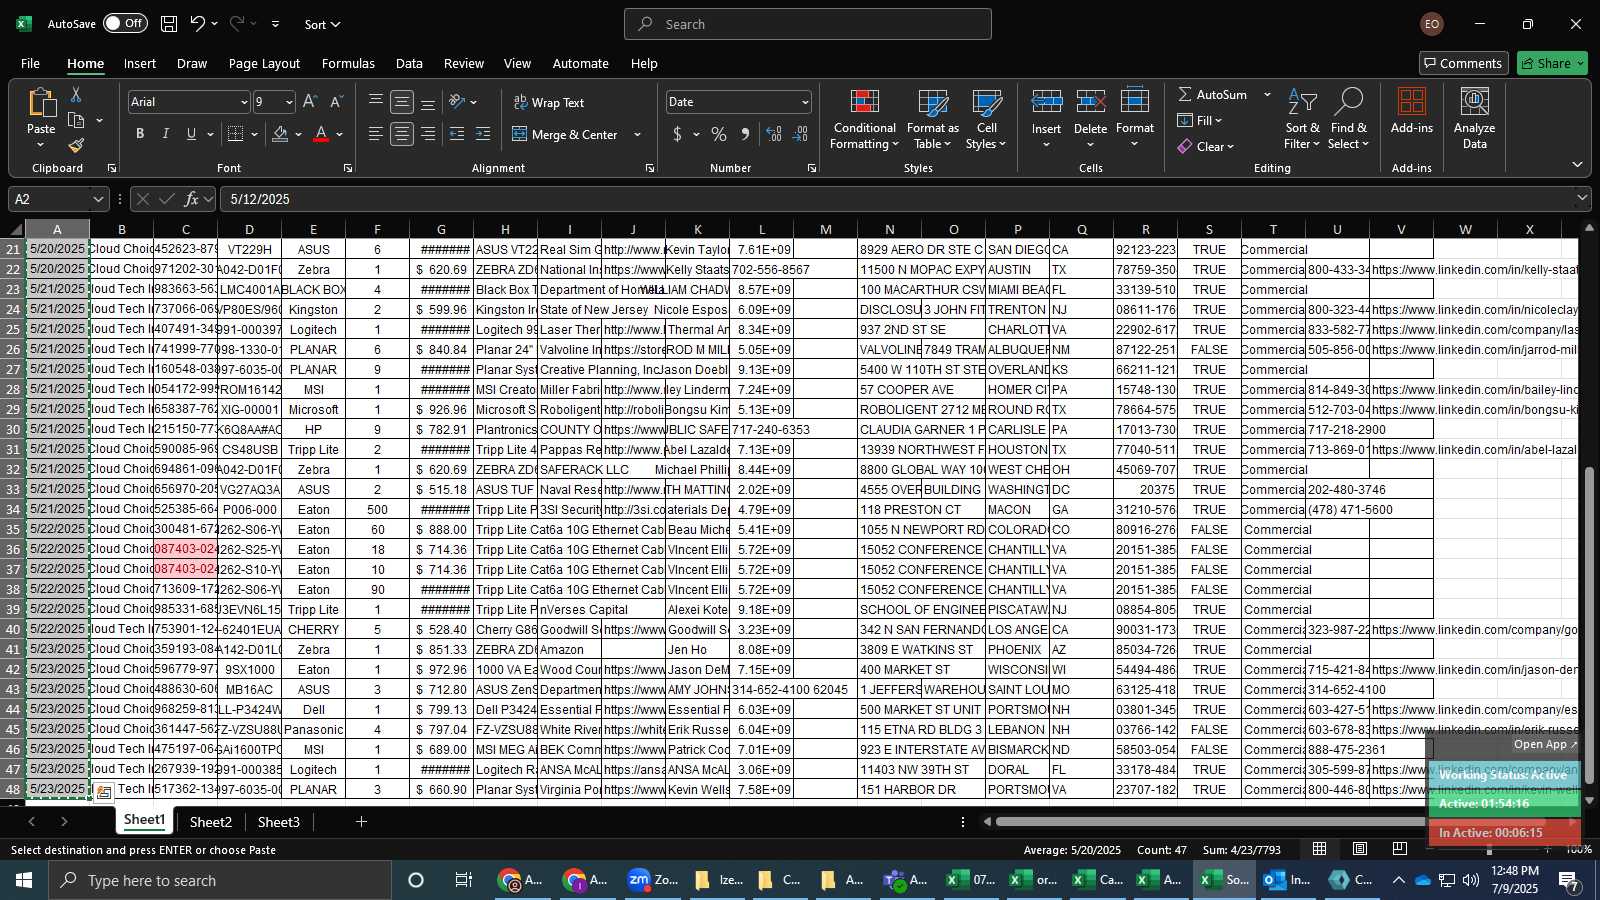
Task: Click Increase Decimal icon
Action: (x=774, y=134)
